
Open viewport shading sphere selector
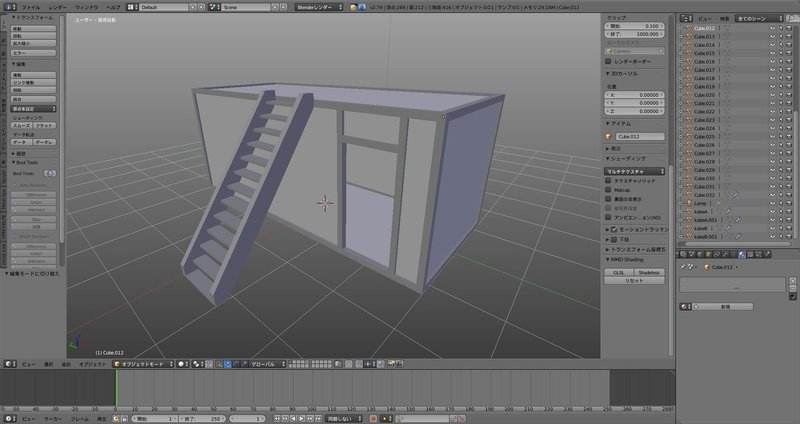183,364
